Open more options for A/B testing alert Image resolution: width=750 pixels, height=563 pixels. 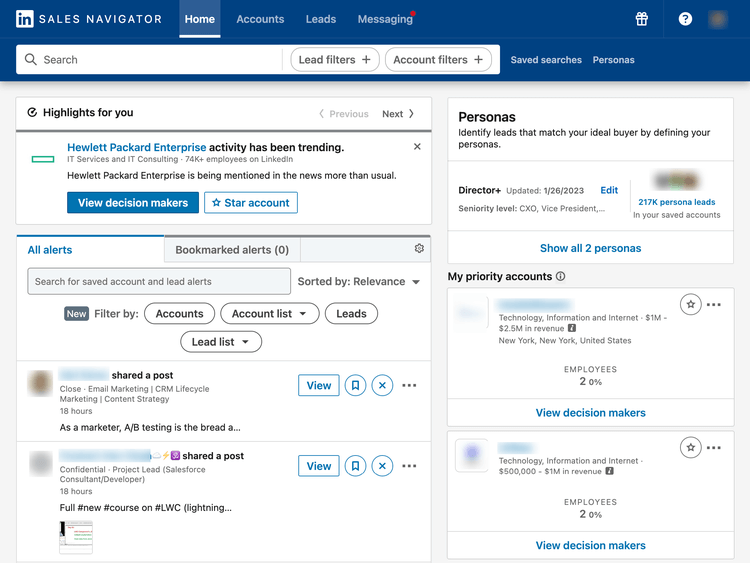click(x=409, y=385)
